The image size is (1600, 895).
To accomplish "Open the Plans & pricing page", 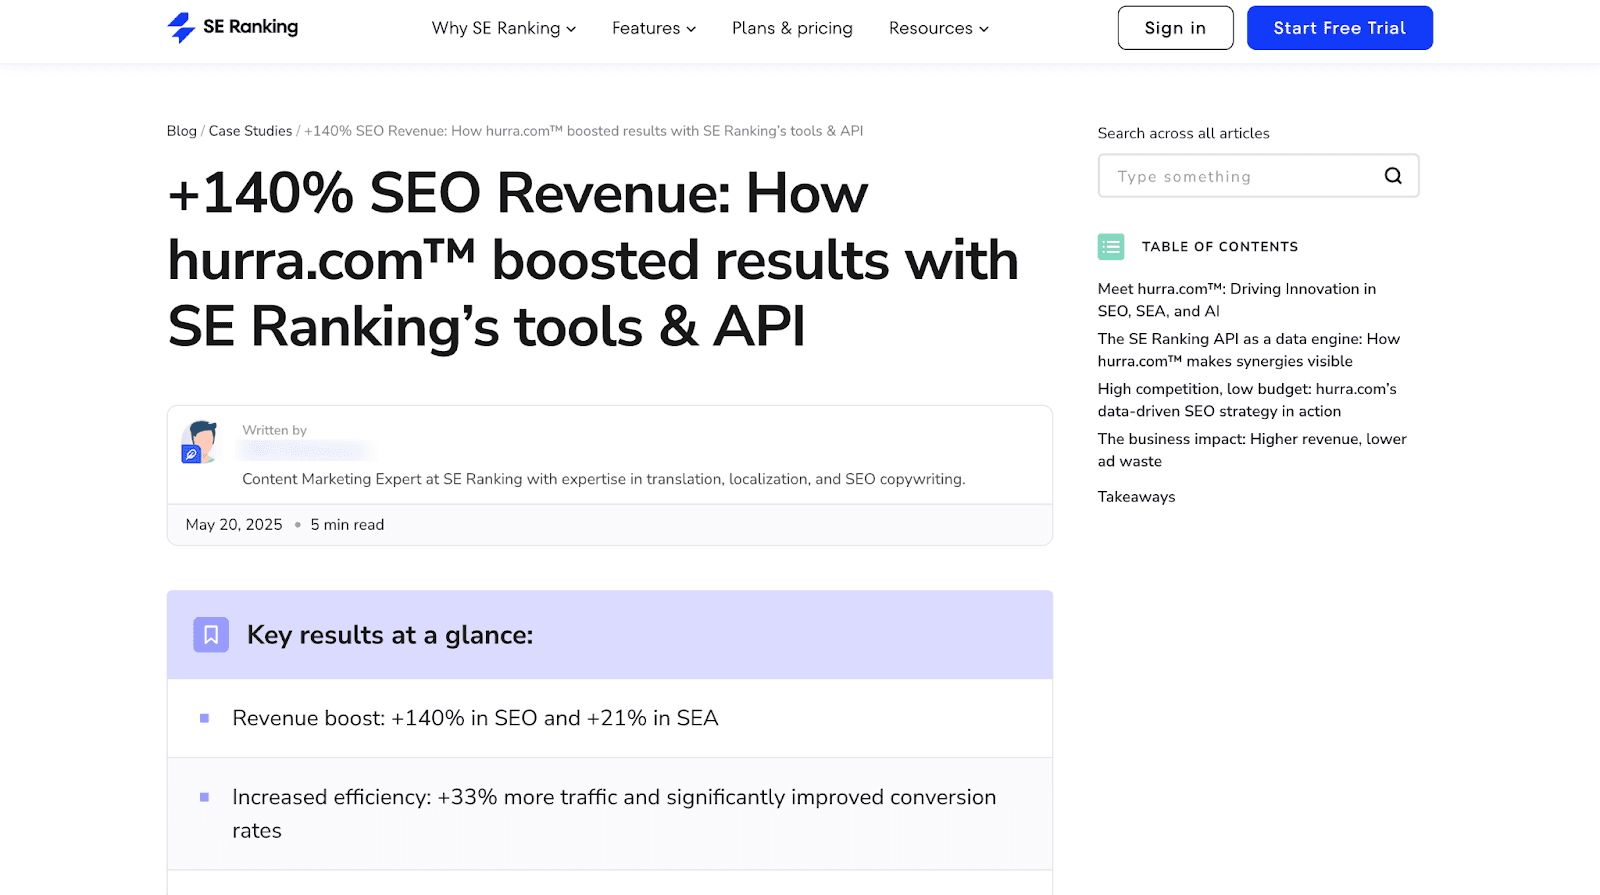I will (x=792, y=28).
